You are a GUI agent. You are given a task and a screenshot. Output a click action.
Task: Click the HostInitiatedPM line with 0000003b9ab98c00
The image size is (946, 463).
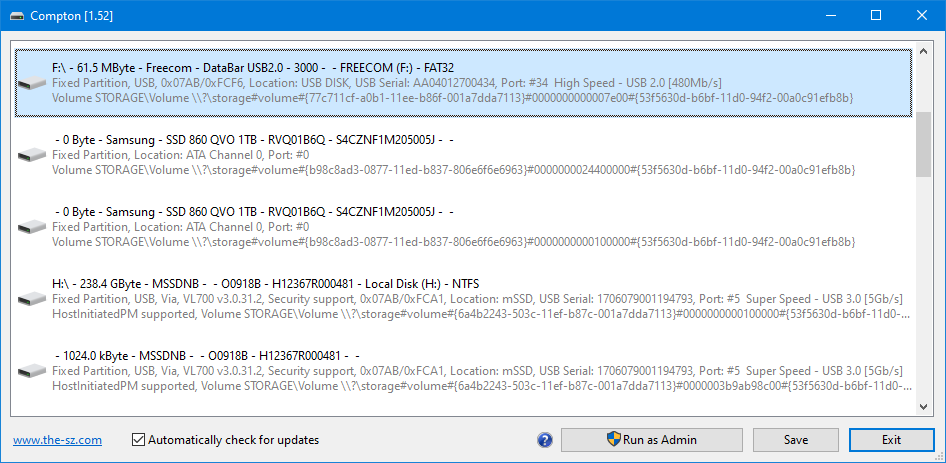tap(481, 386)
